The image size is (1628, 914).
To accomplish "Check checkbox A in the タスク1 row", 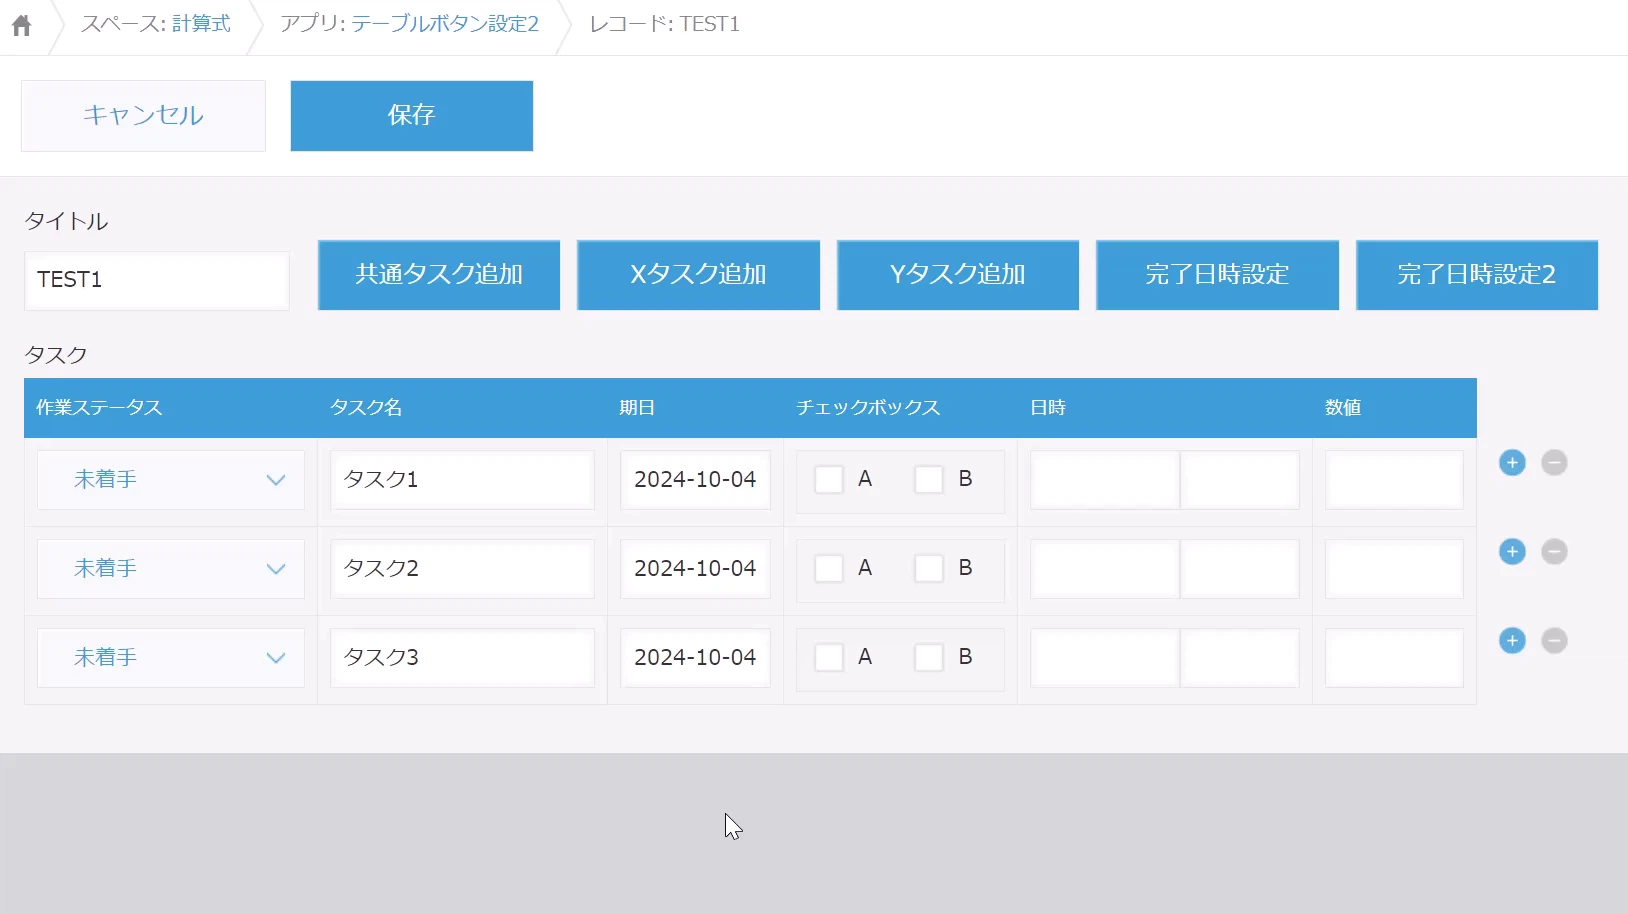I will point(829,479).
